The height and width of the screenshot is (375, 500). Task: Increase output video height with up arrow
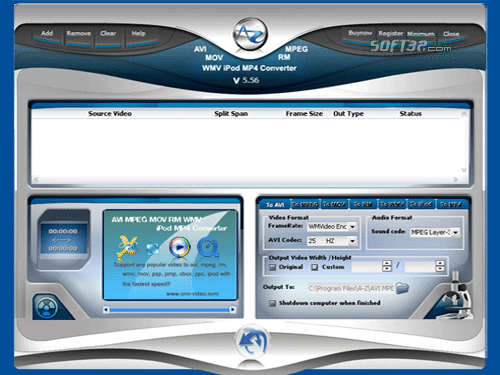440,263
